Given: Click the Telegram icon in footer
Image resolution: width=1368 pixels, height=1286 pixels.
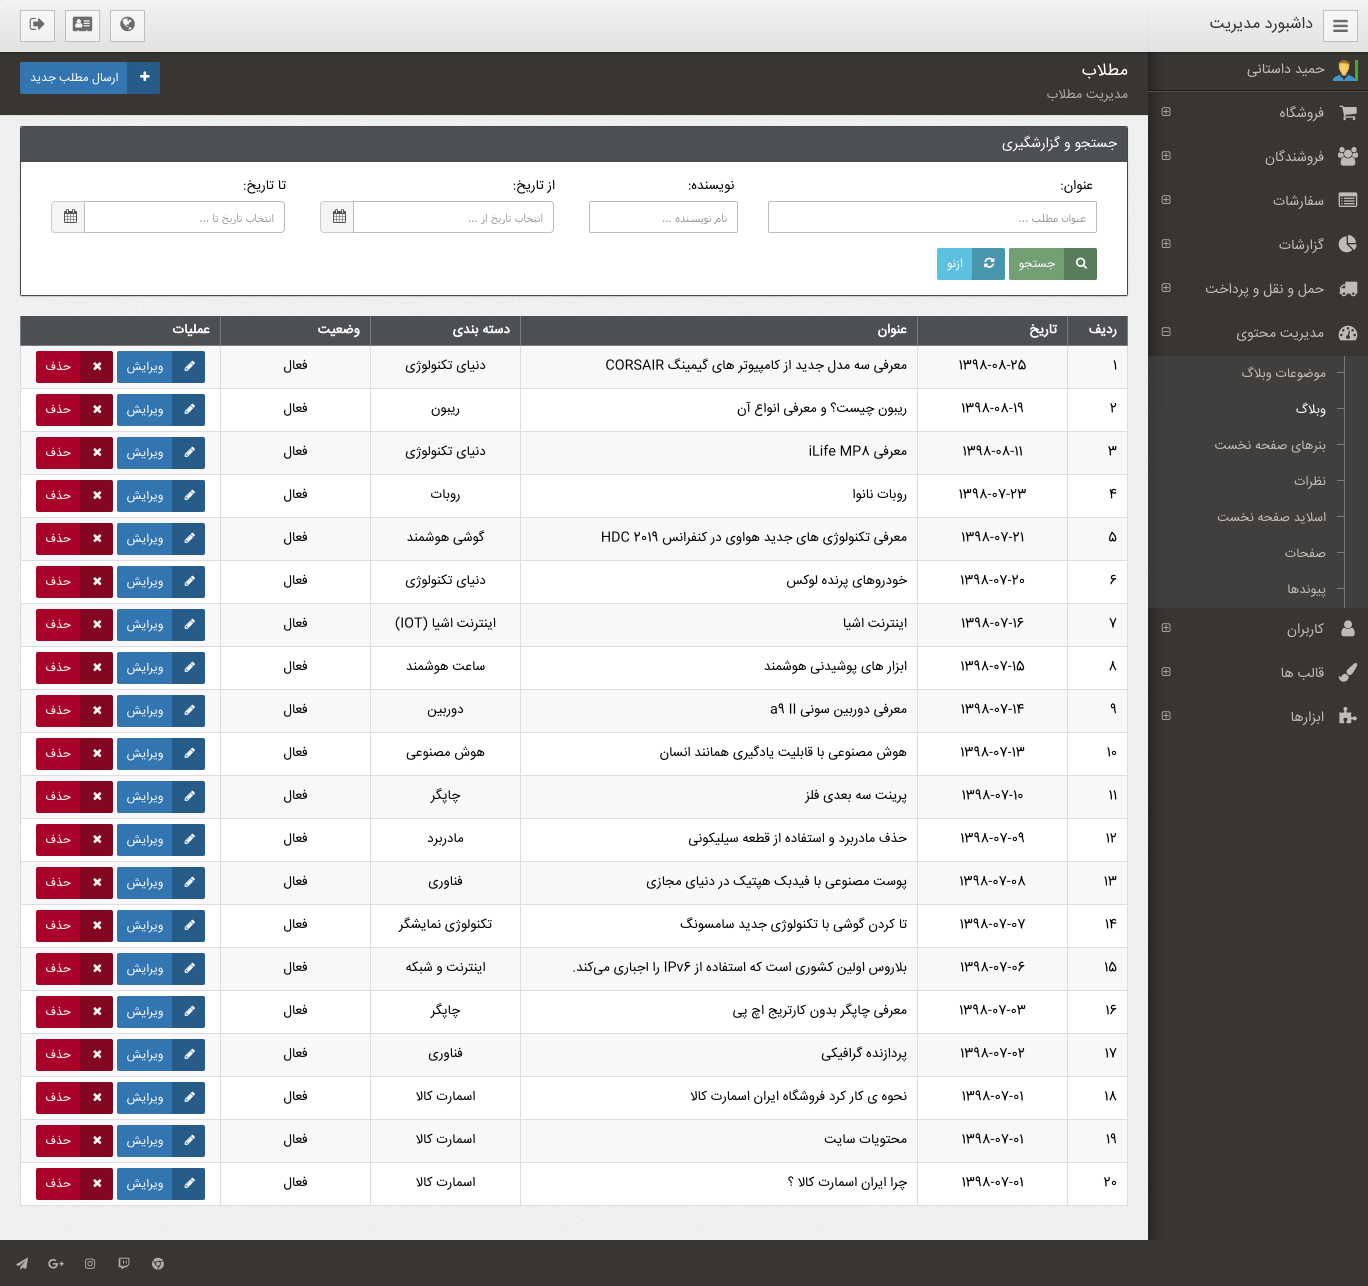Looking at the screenshot, I should [22, 1264].
